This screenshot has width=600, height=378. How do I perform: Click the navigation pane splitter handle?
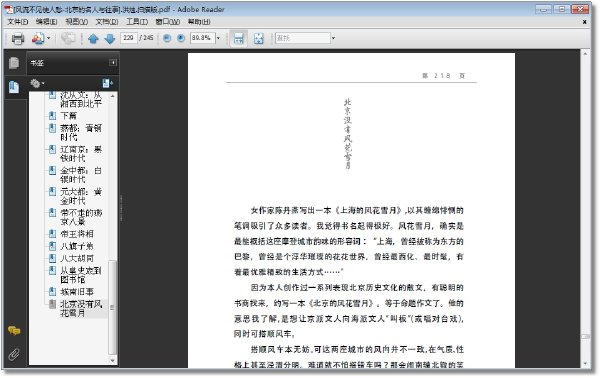[121, 209]
